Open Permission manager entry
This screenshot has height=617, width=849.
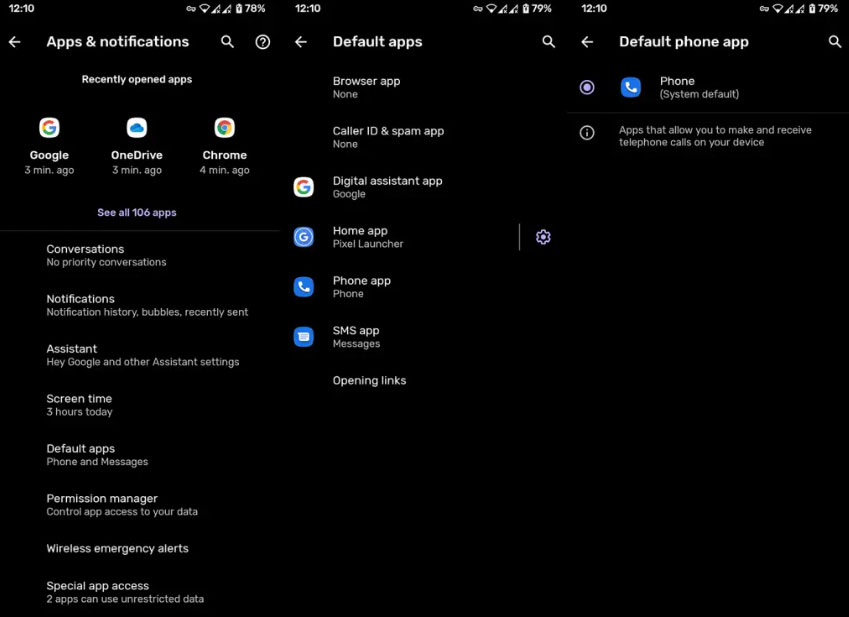coord(140,504)
